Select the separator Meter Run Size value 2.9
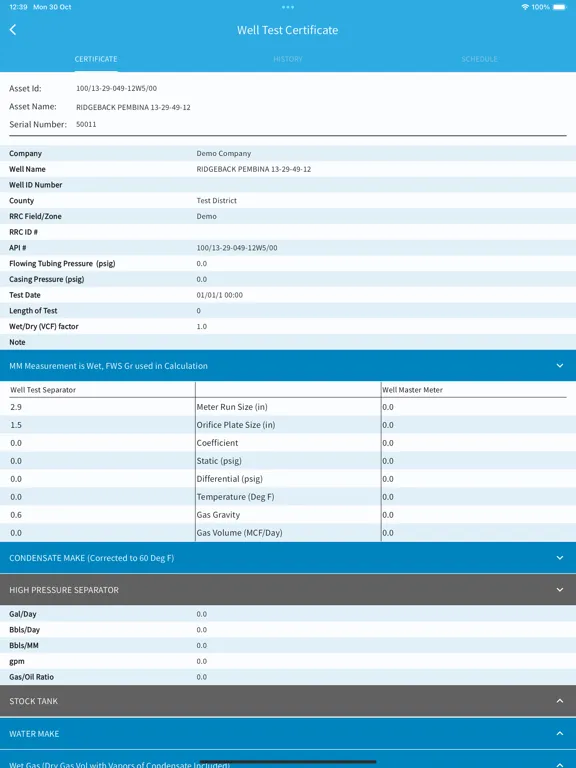The image size is (576, 768). click(x=16, y=407)
